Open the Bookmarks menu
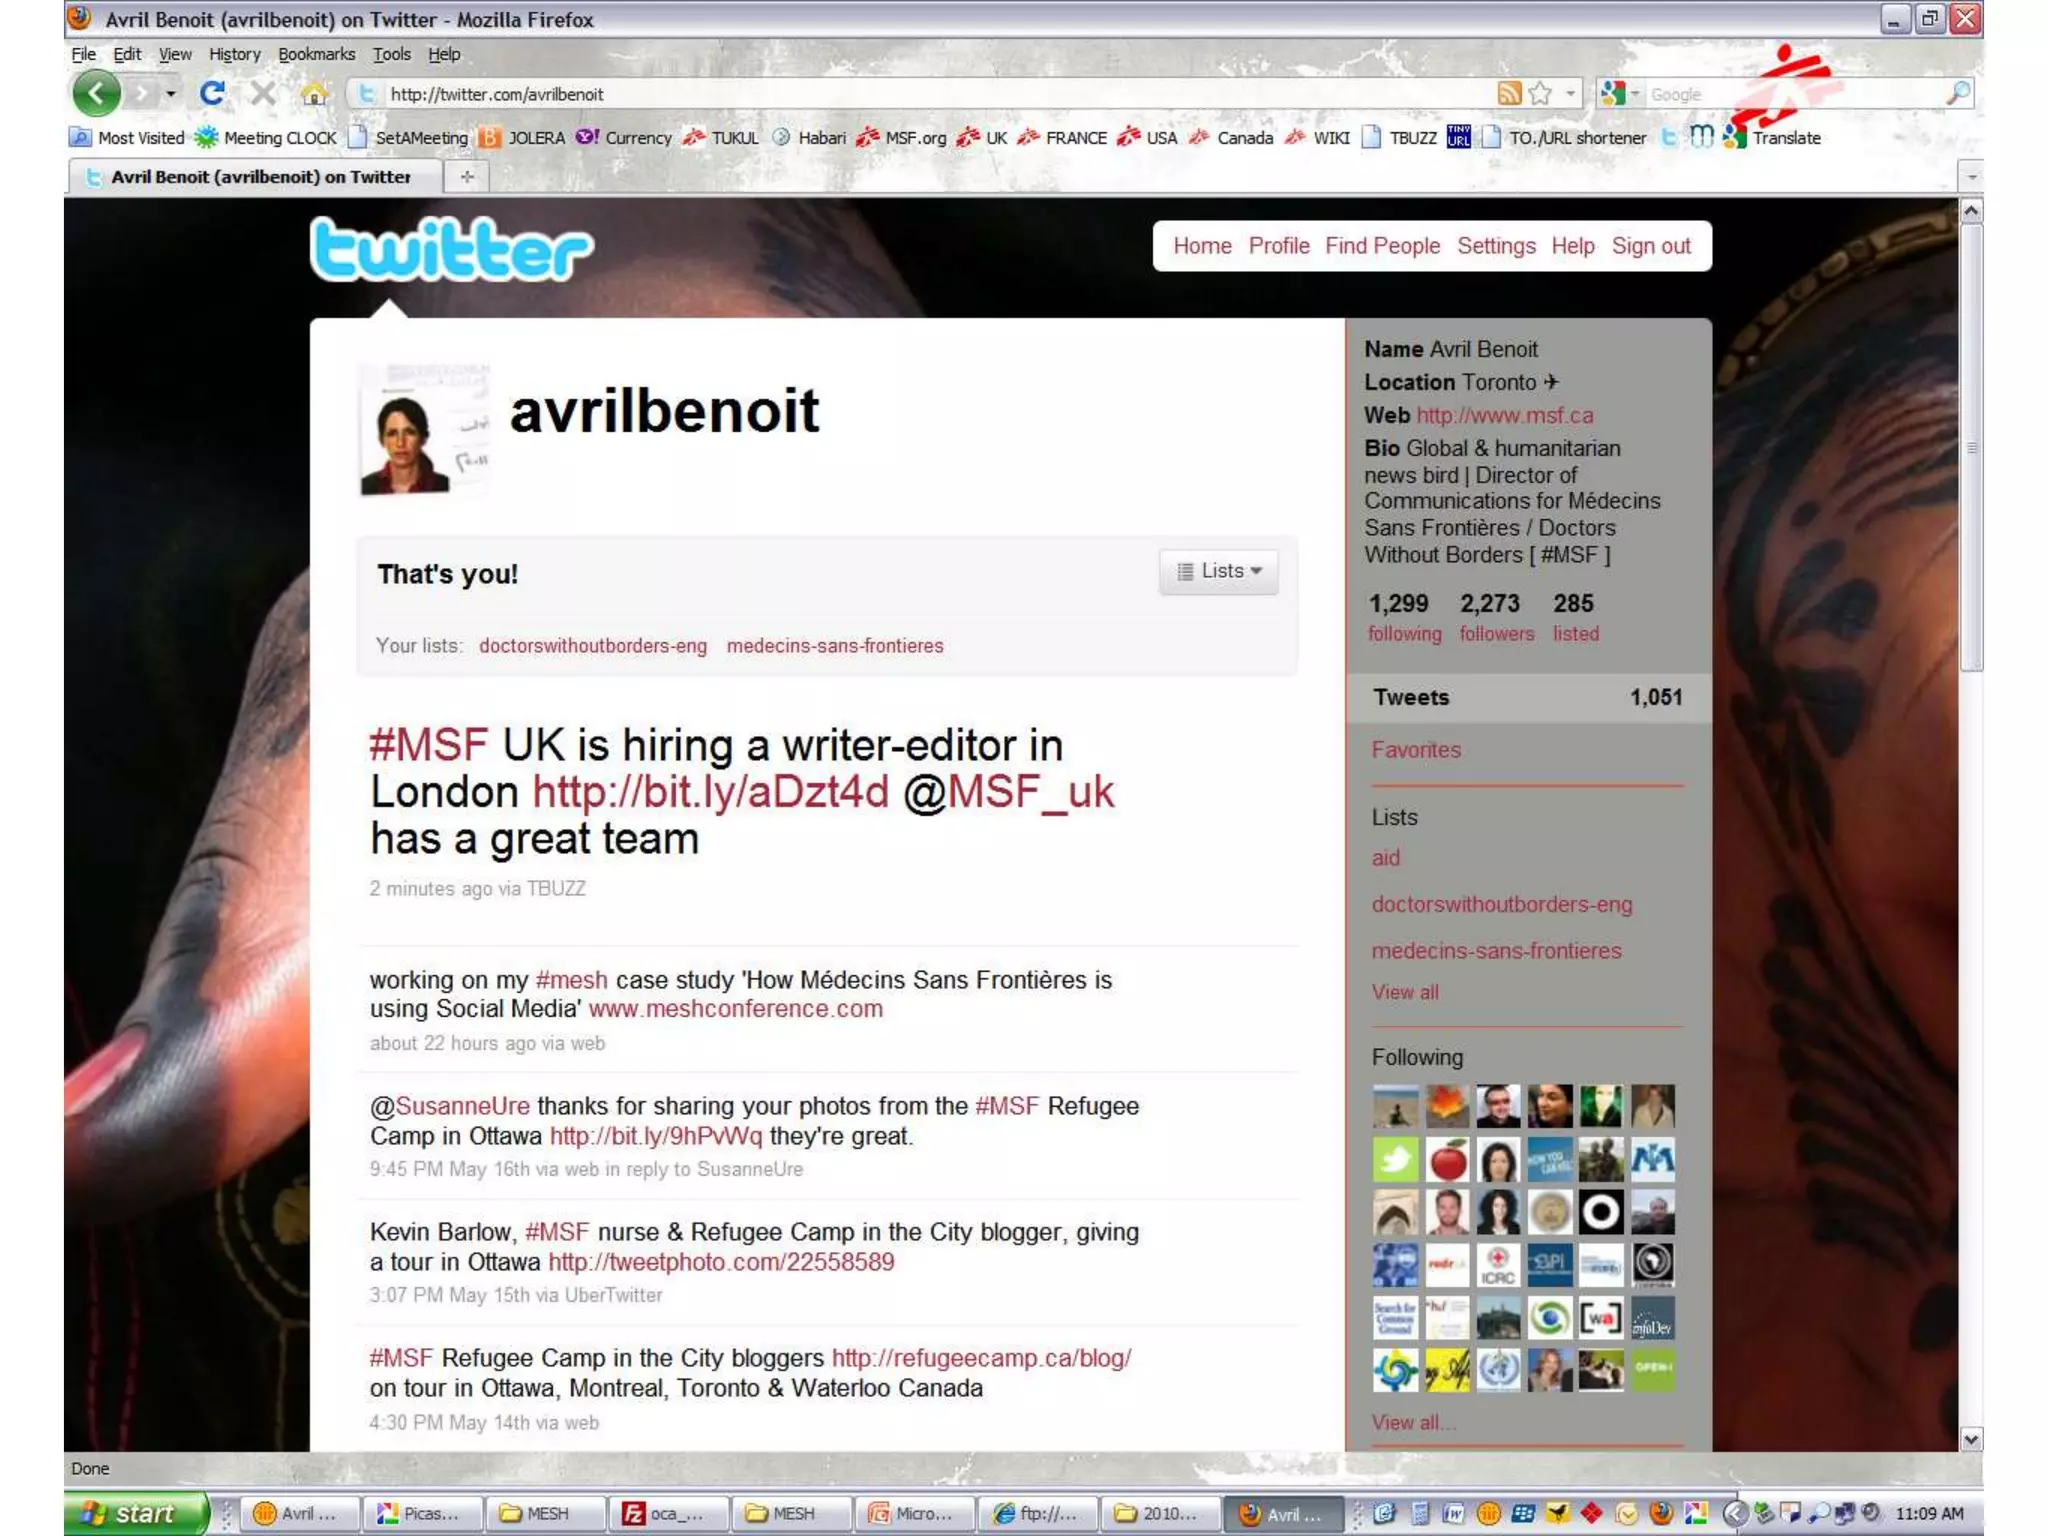Image resolution: width=2048 pixels, height=1536 pixels. pos(316,54)
